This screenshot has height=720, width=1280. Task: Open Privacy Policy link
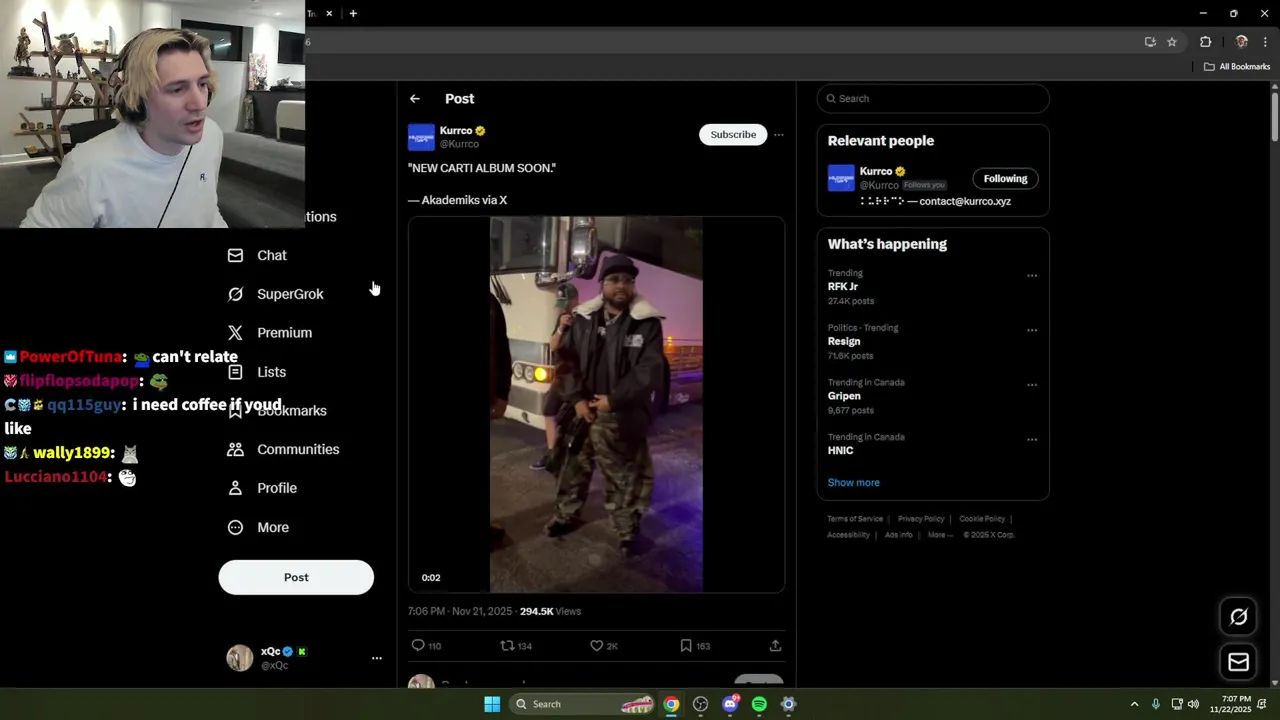click(x=921, y=519)
